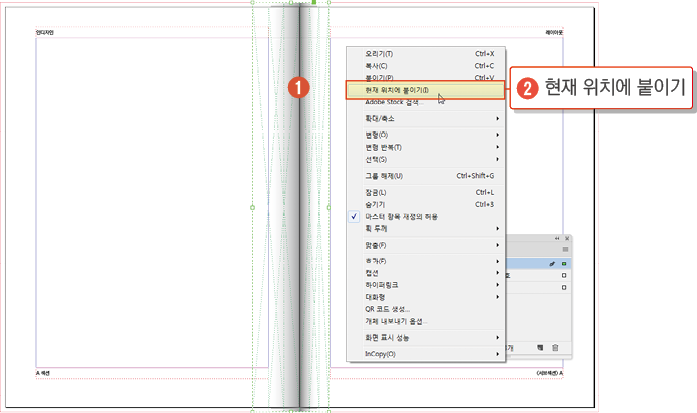The width and height of the screenshot is (697, 413).
Task: Open Adobe Stock 검색 menu entry
Action: (426, 102)
